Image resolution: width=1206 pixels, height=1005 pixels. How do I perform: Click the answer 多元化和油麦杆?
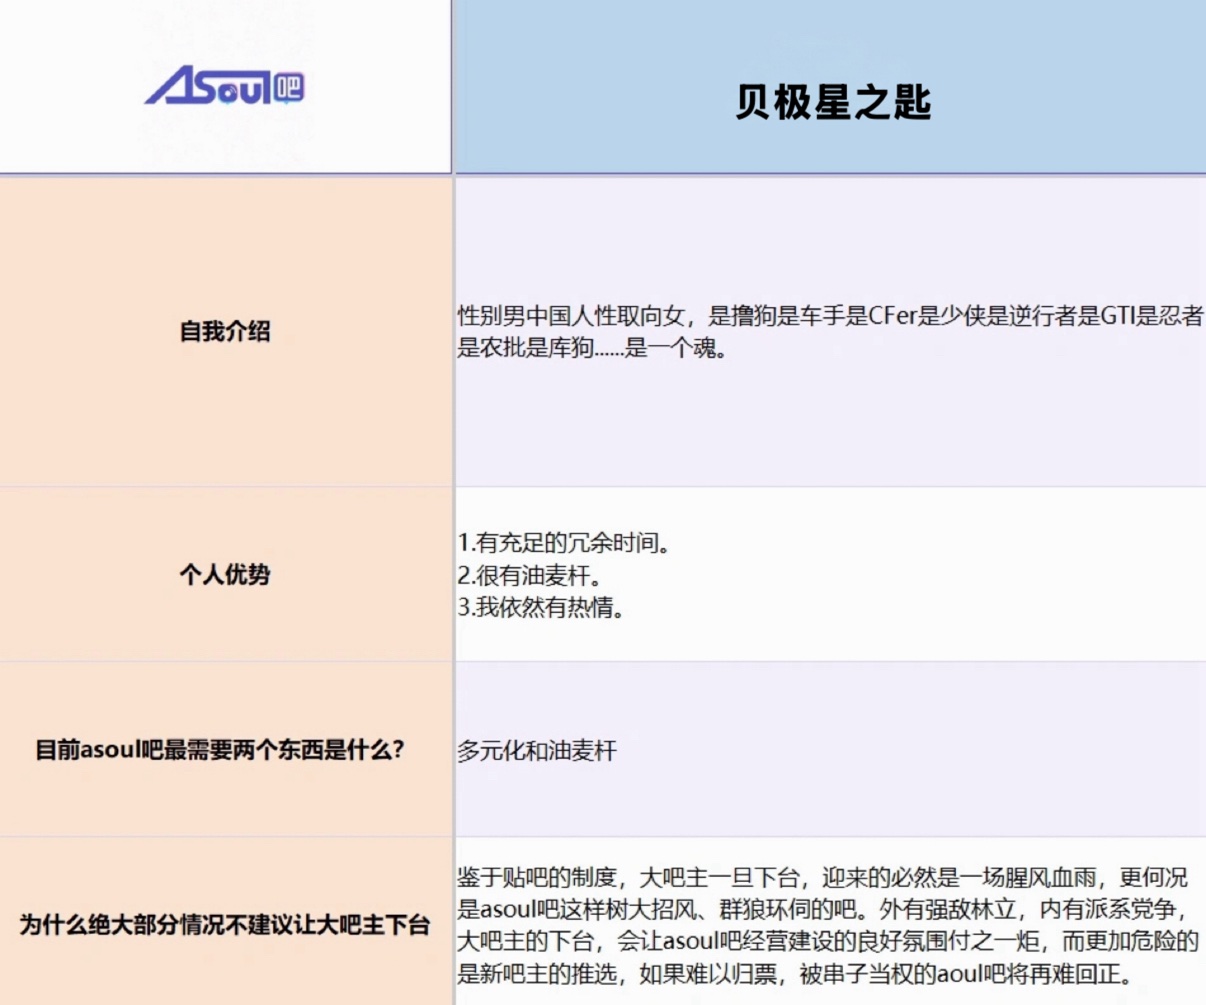tap(537, 750)
